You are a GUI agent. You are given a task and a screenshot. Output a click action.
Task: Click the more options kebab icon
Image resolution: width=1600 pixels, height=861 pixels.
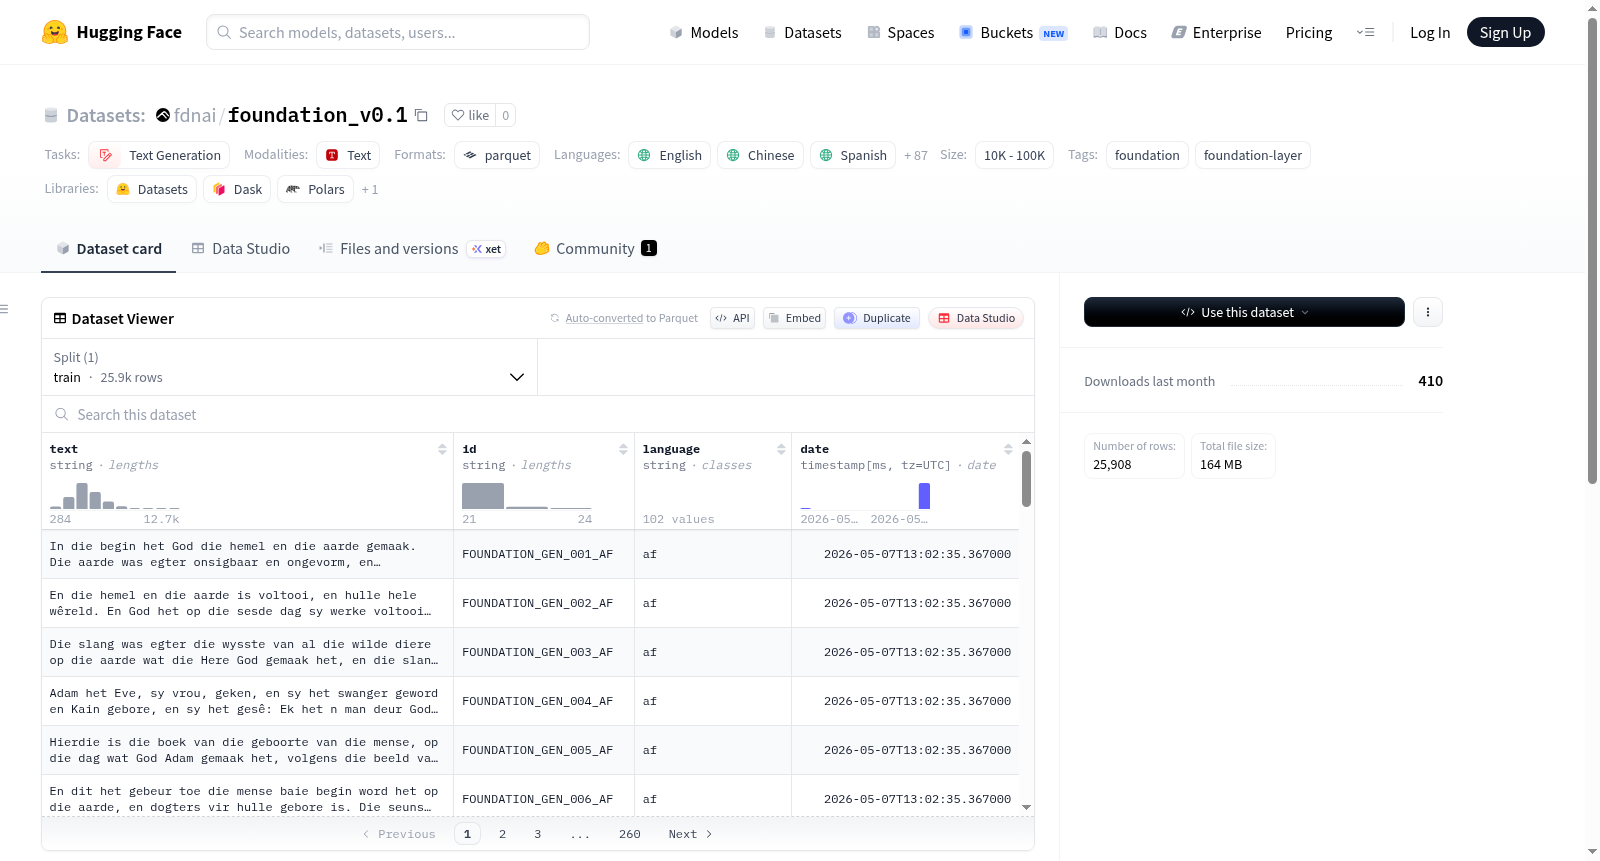pos(1428,312)
